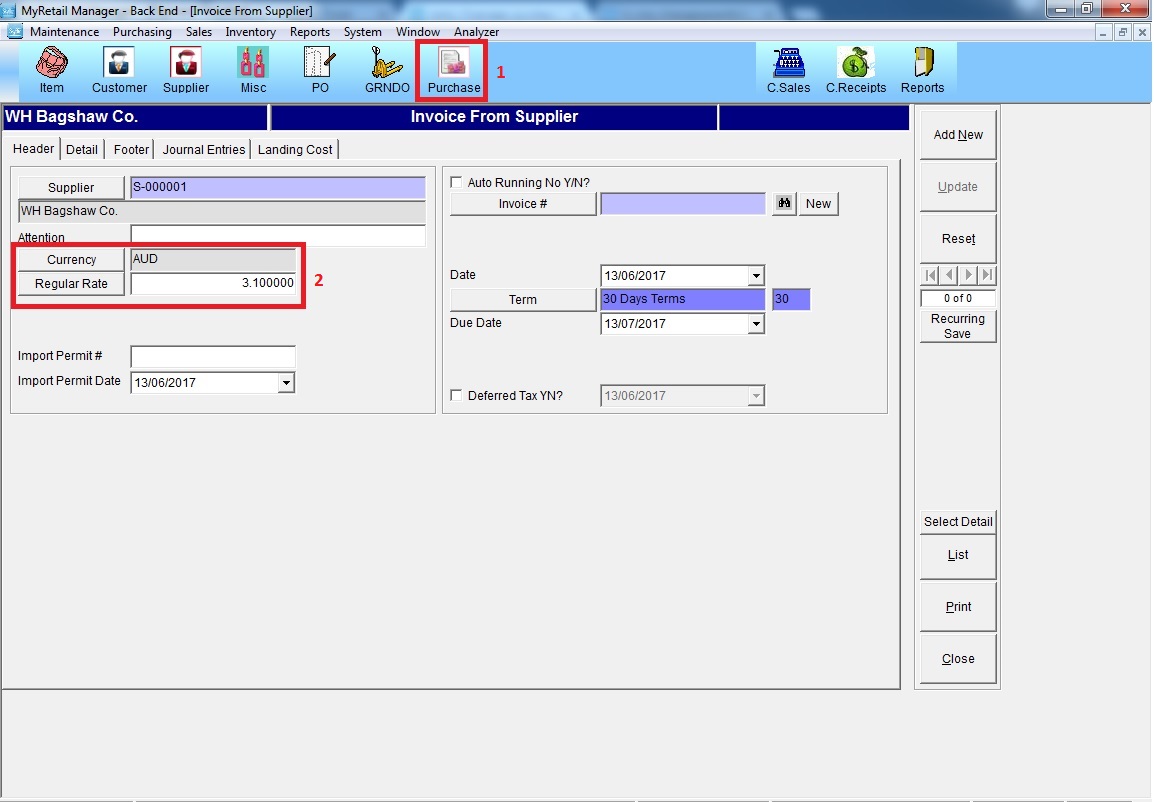Image resolution: width=1154 pixels, height=802 pixels.
Task: Switch to the Detail tab
Action: coord(82,149)
